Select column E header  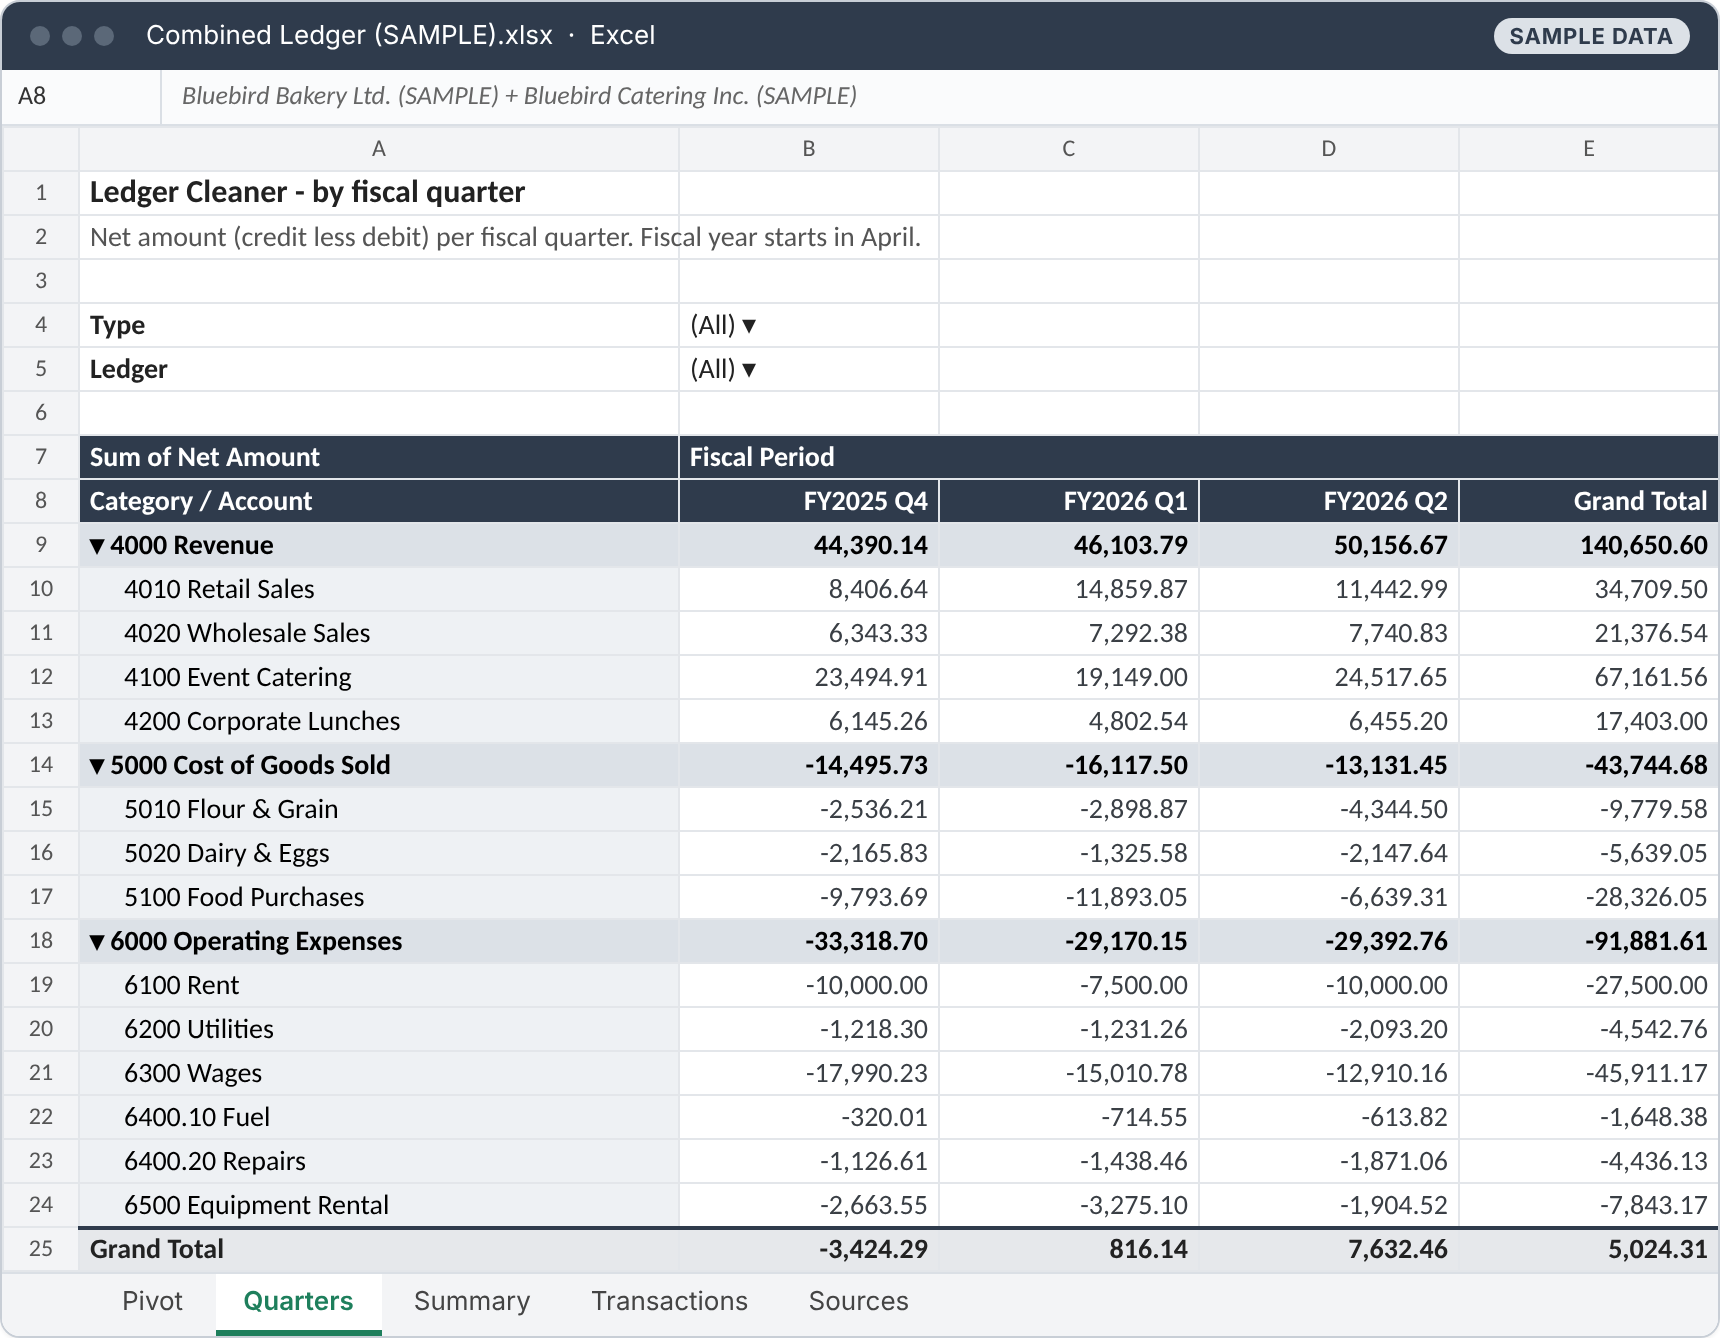(x=1588, y=149)
